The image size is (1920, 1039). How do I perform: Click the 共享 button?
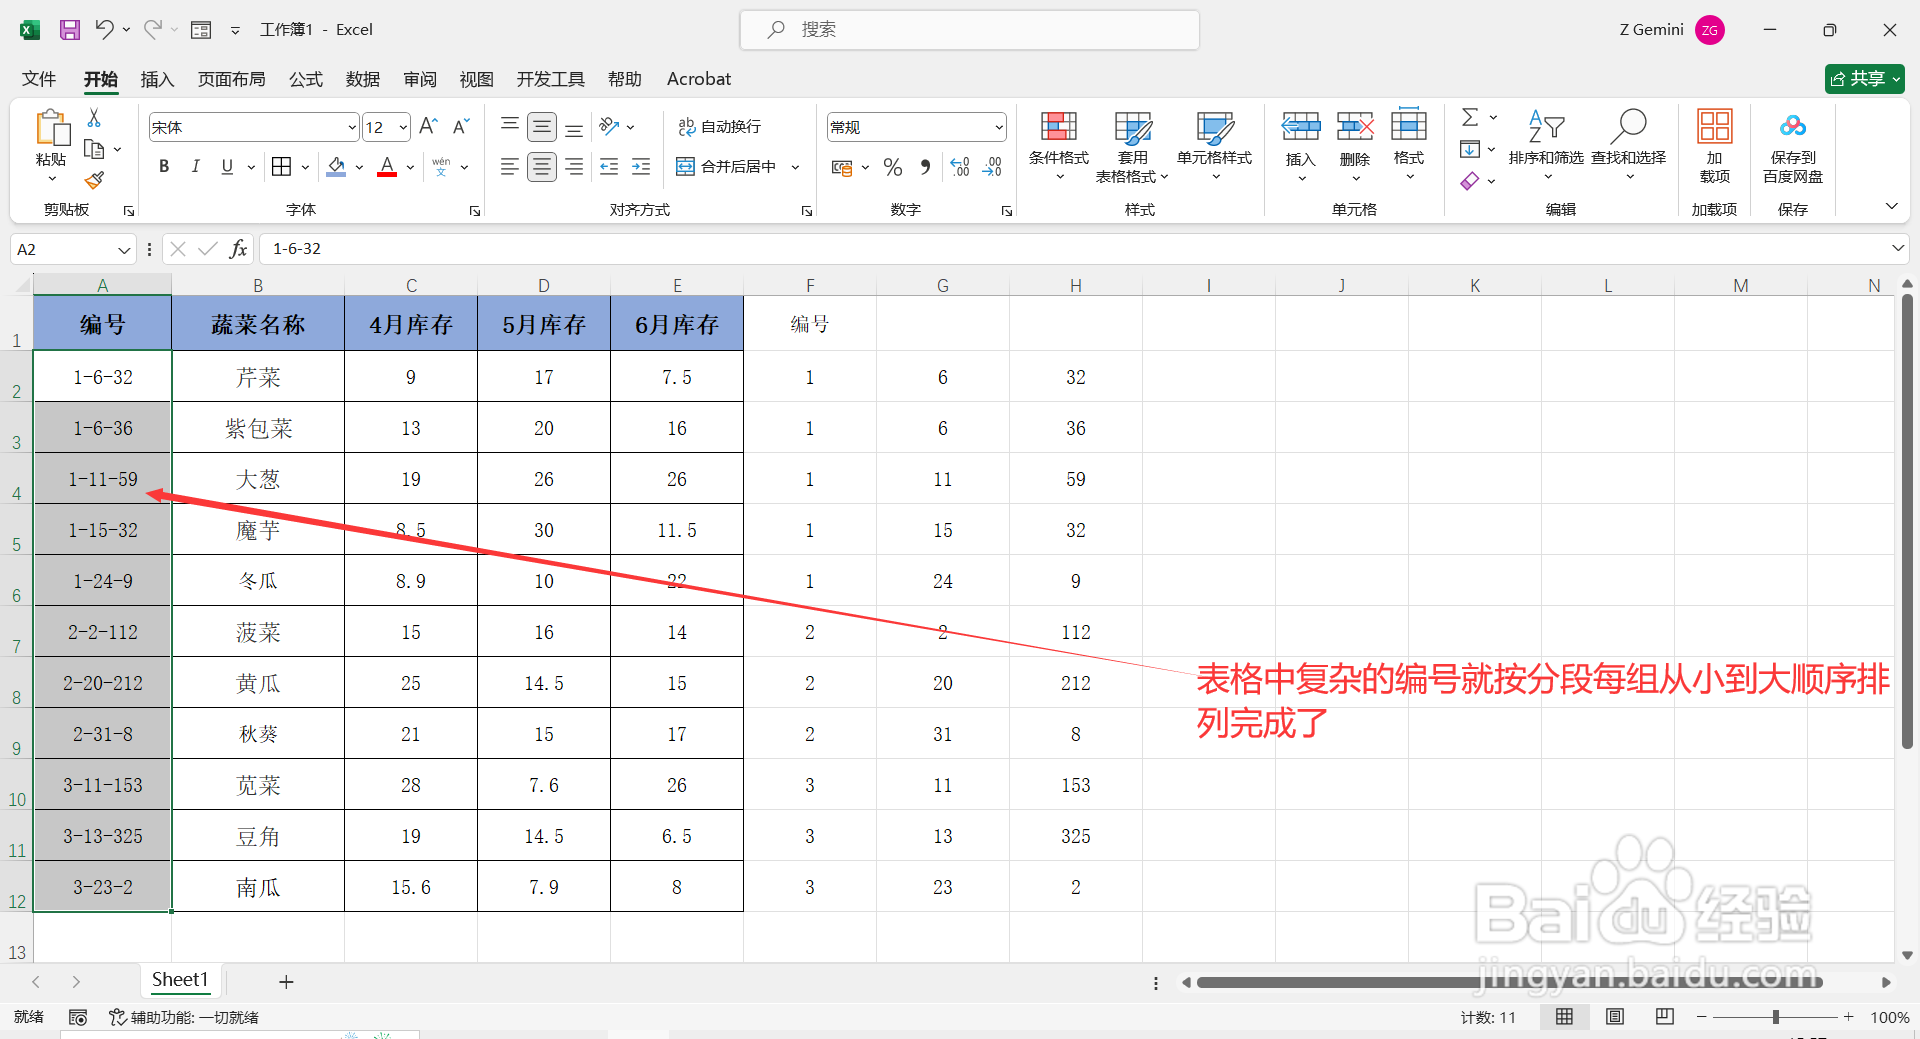(1862, 78)
